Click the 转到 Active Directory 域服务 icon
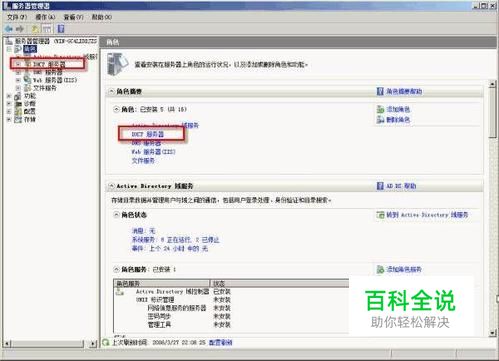The image size is (499, 361). click(x=380, y=215)
